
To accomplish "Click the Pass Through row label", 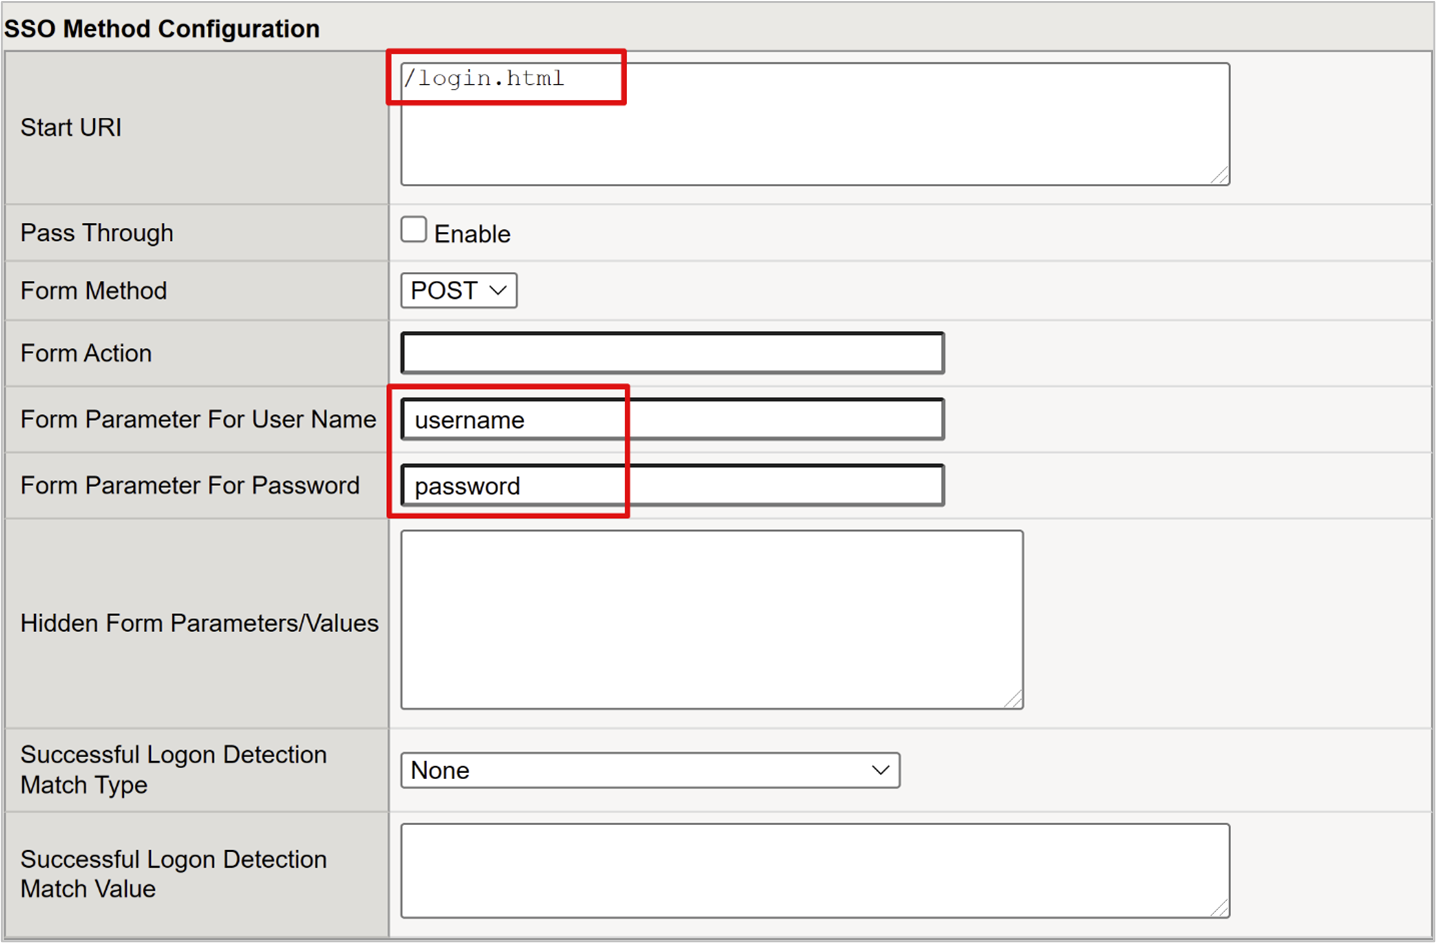I will [x=96, y=232].
